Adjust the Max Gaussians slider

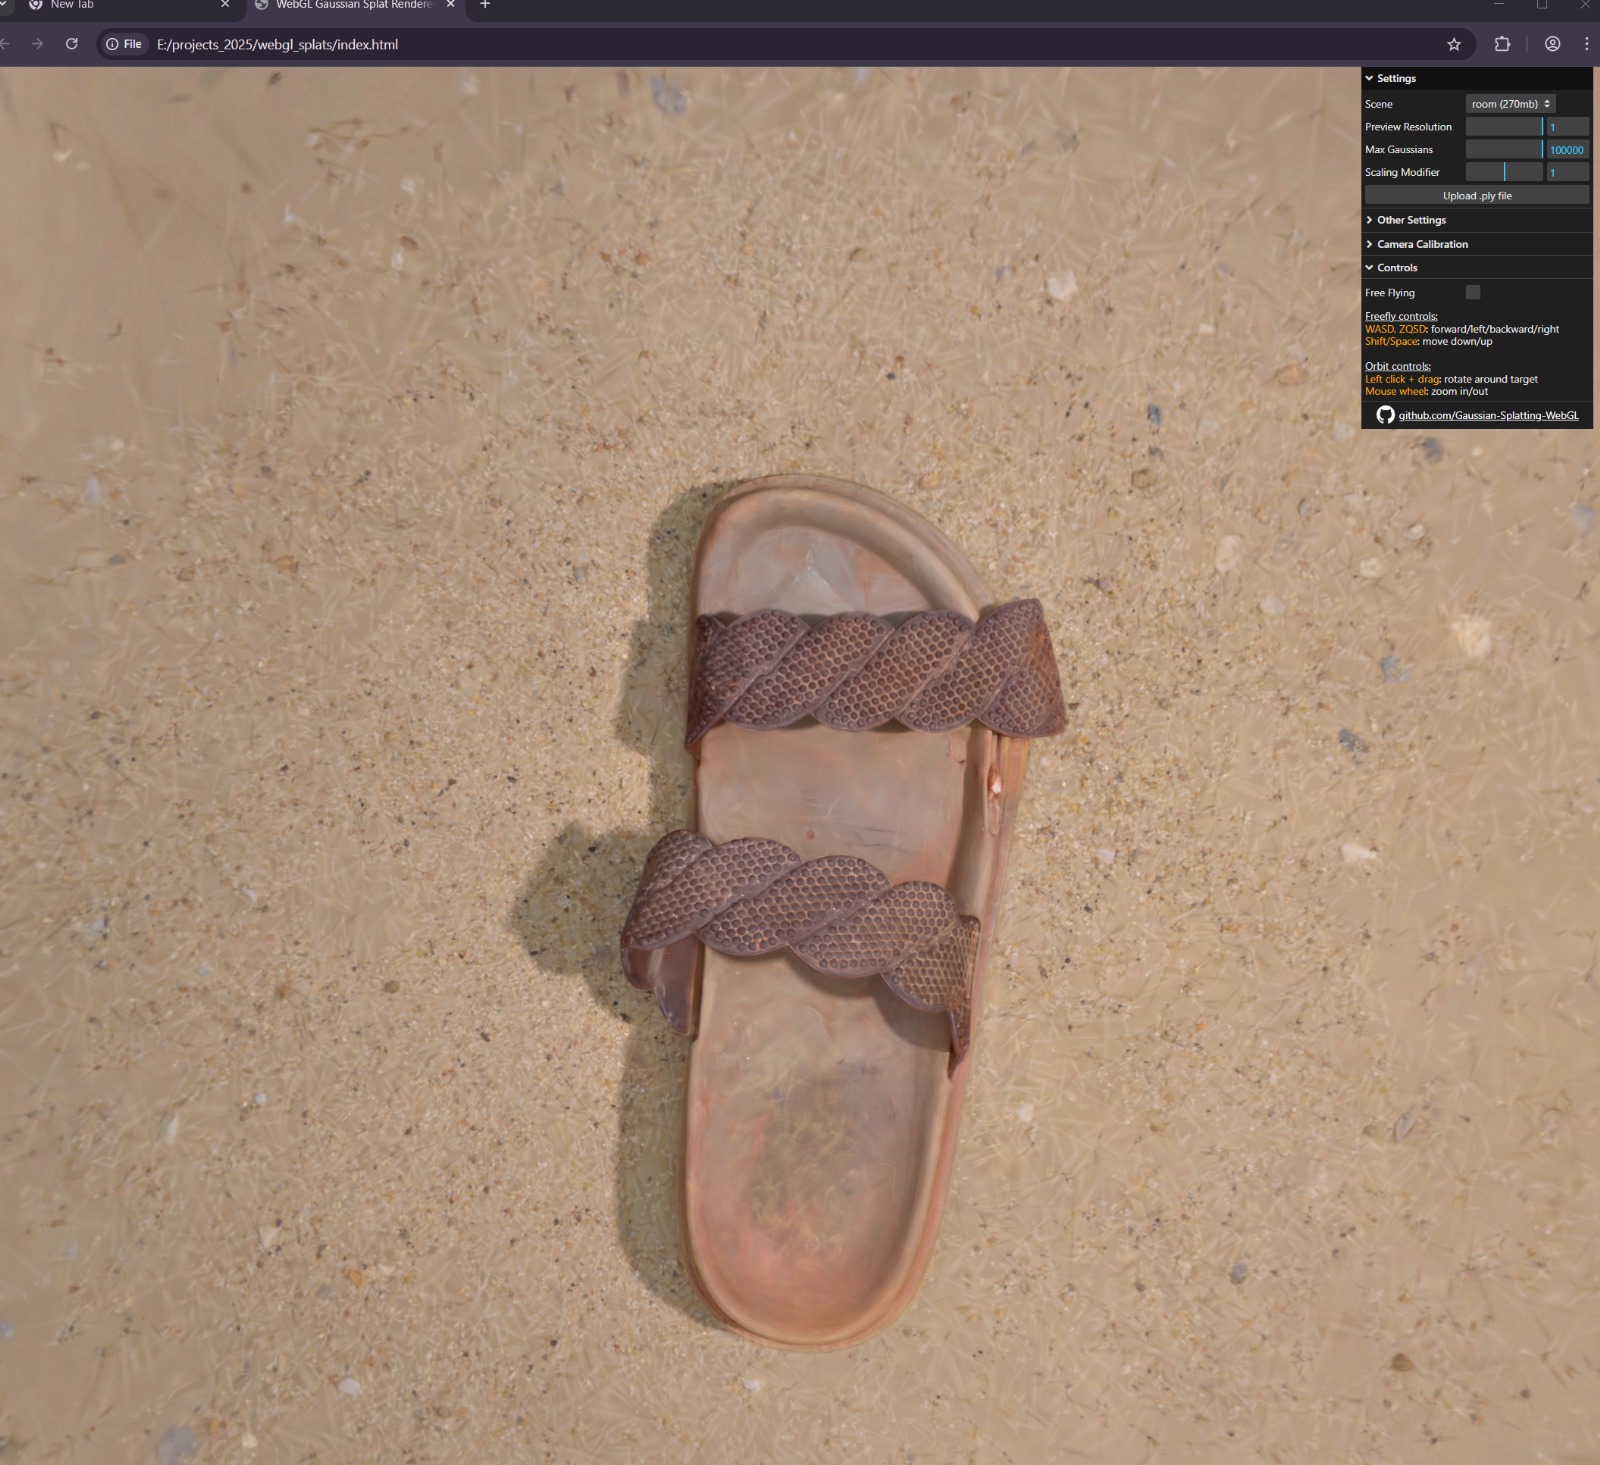(x=1504, y=150)
